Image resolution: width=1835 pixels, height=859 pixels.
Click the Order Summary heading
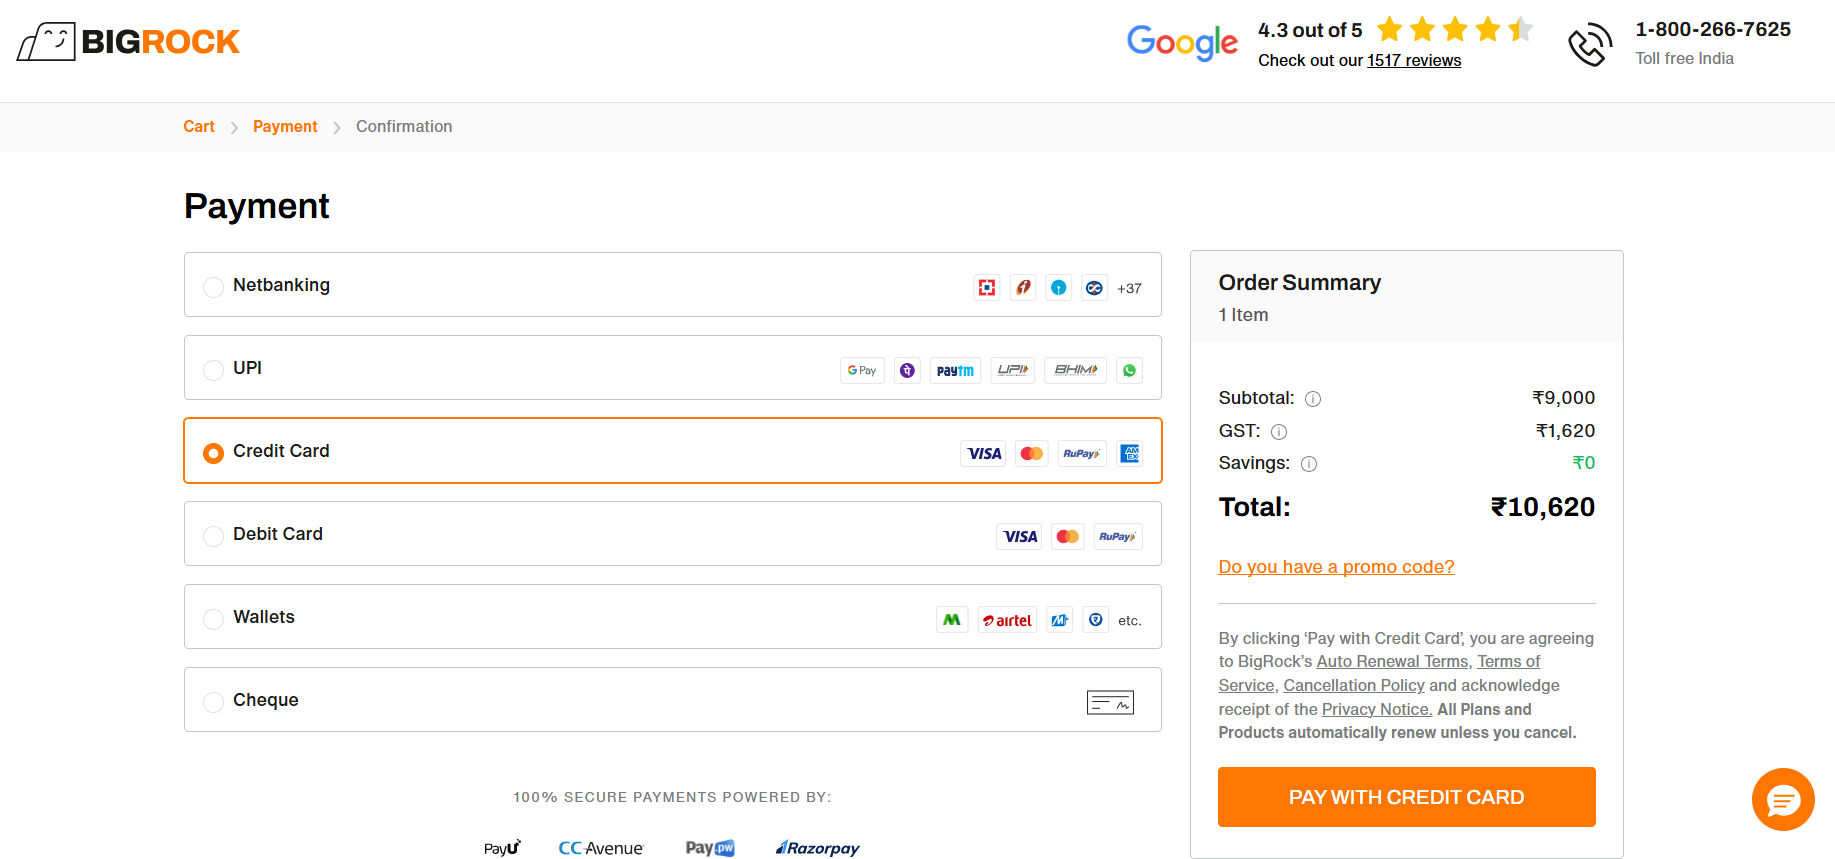coord(1299,283)
